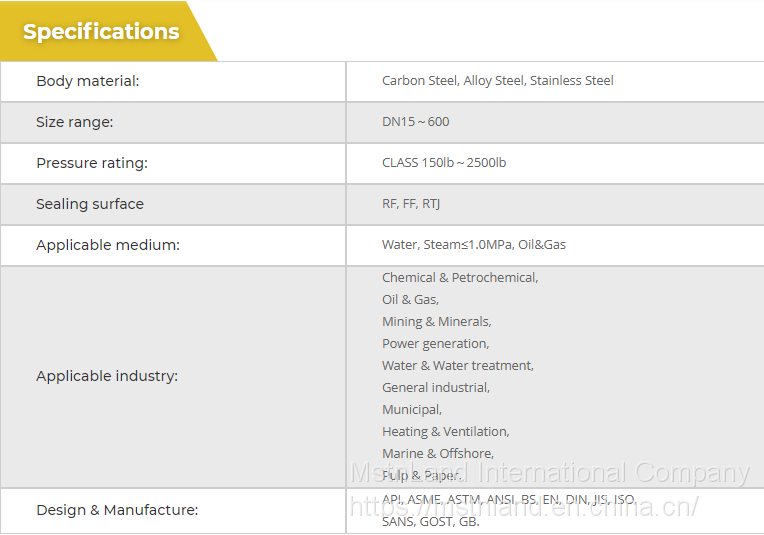
Task: Select the "Sealing surface" label
Action: 90,204
